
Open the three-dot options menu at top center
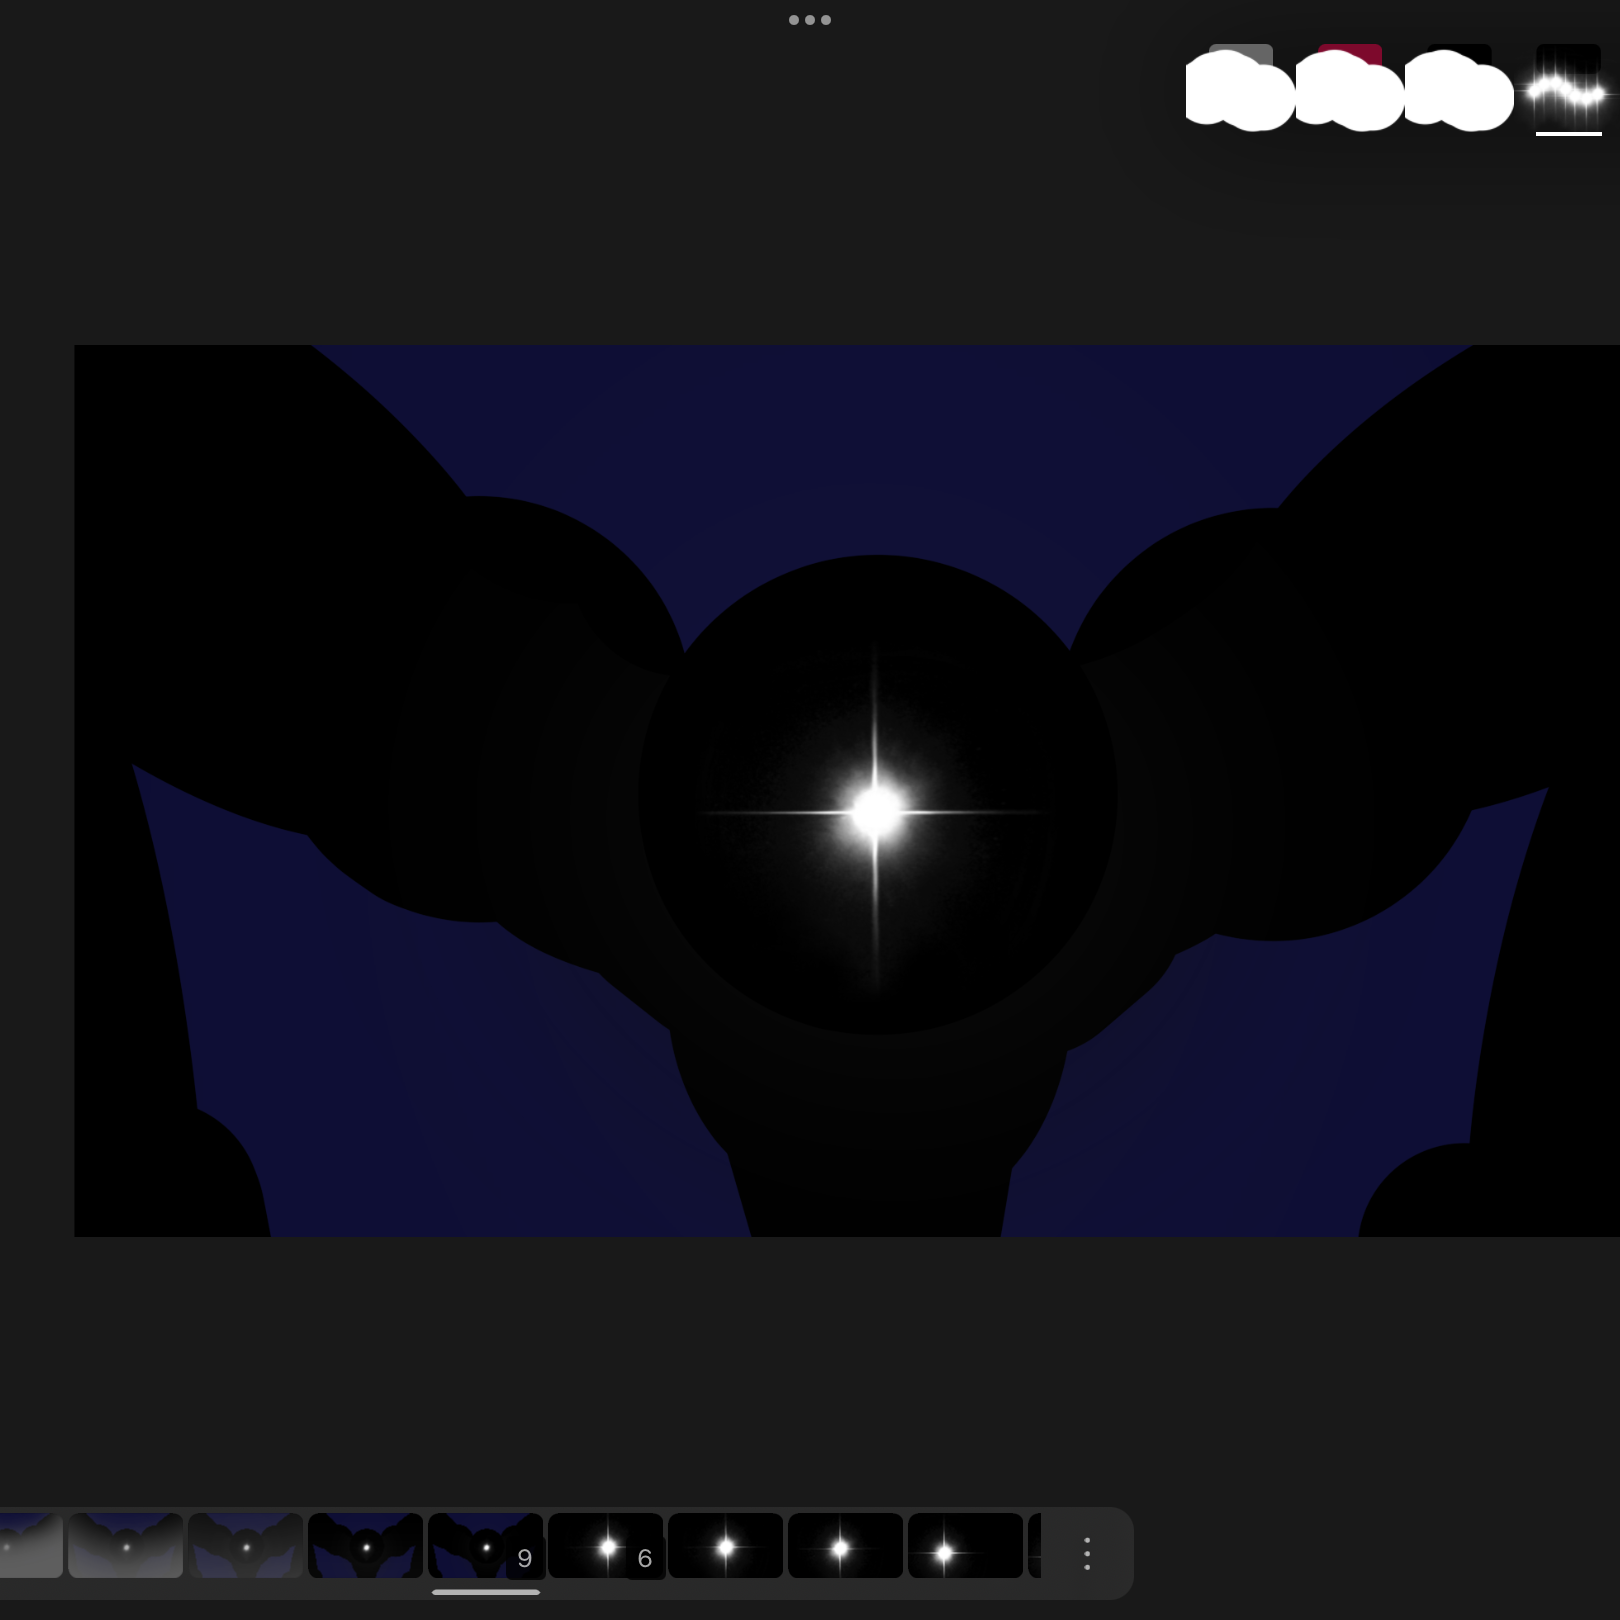[809, 18]
